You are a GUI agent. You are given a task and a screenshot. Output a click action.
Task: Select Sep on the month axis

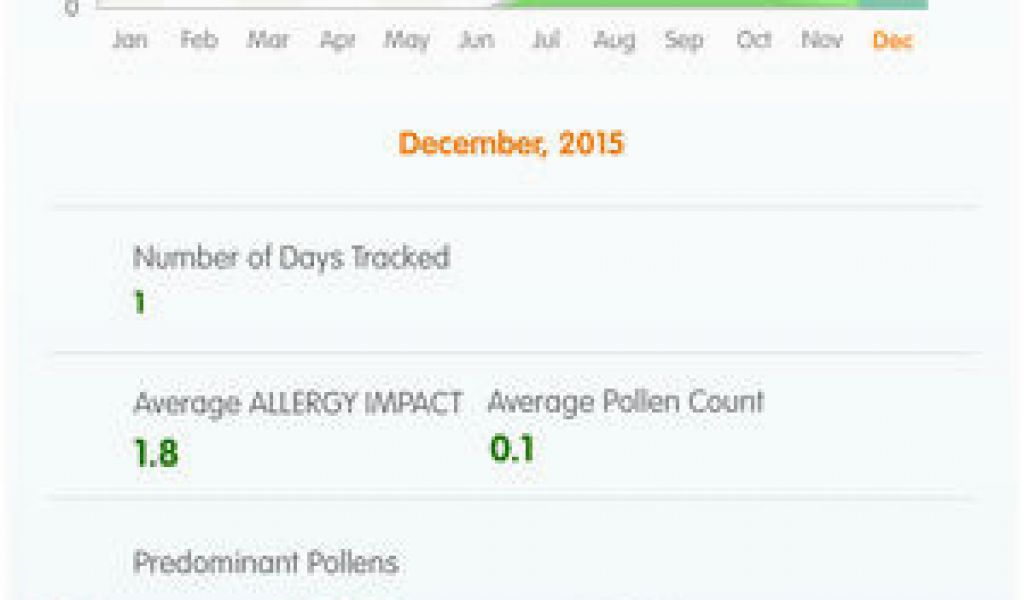(x=684, y=41)
